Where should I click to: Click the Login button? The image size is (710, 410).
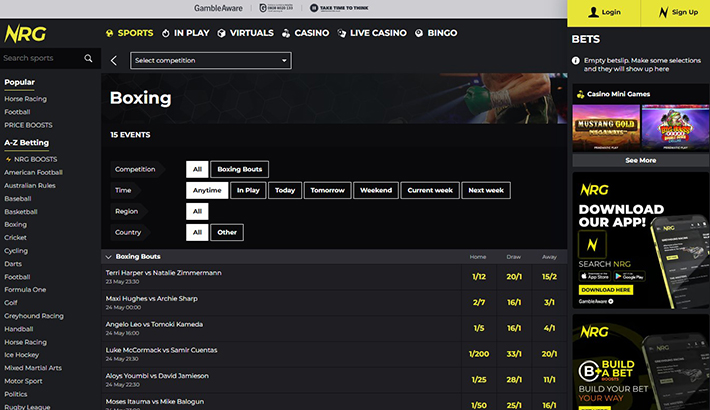click(x=604, y=13)
